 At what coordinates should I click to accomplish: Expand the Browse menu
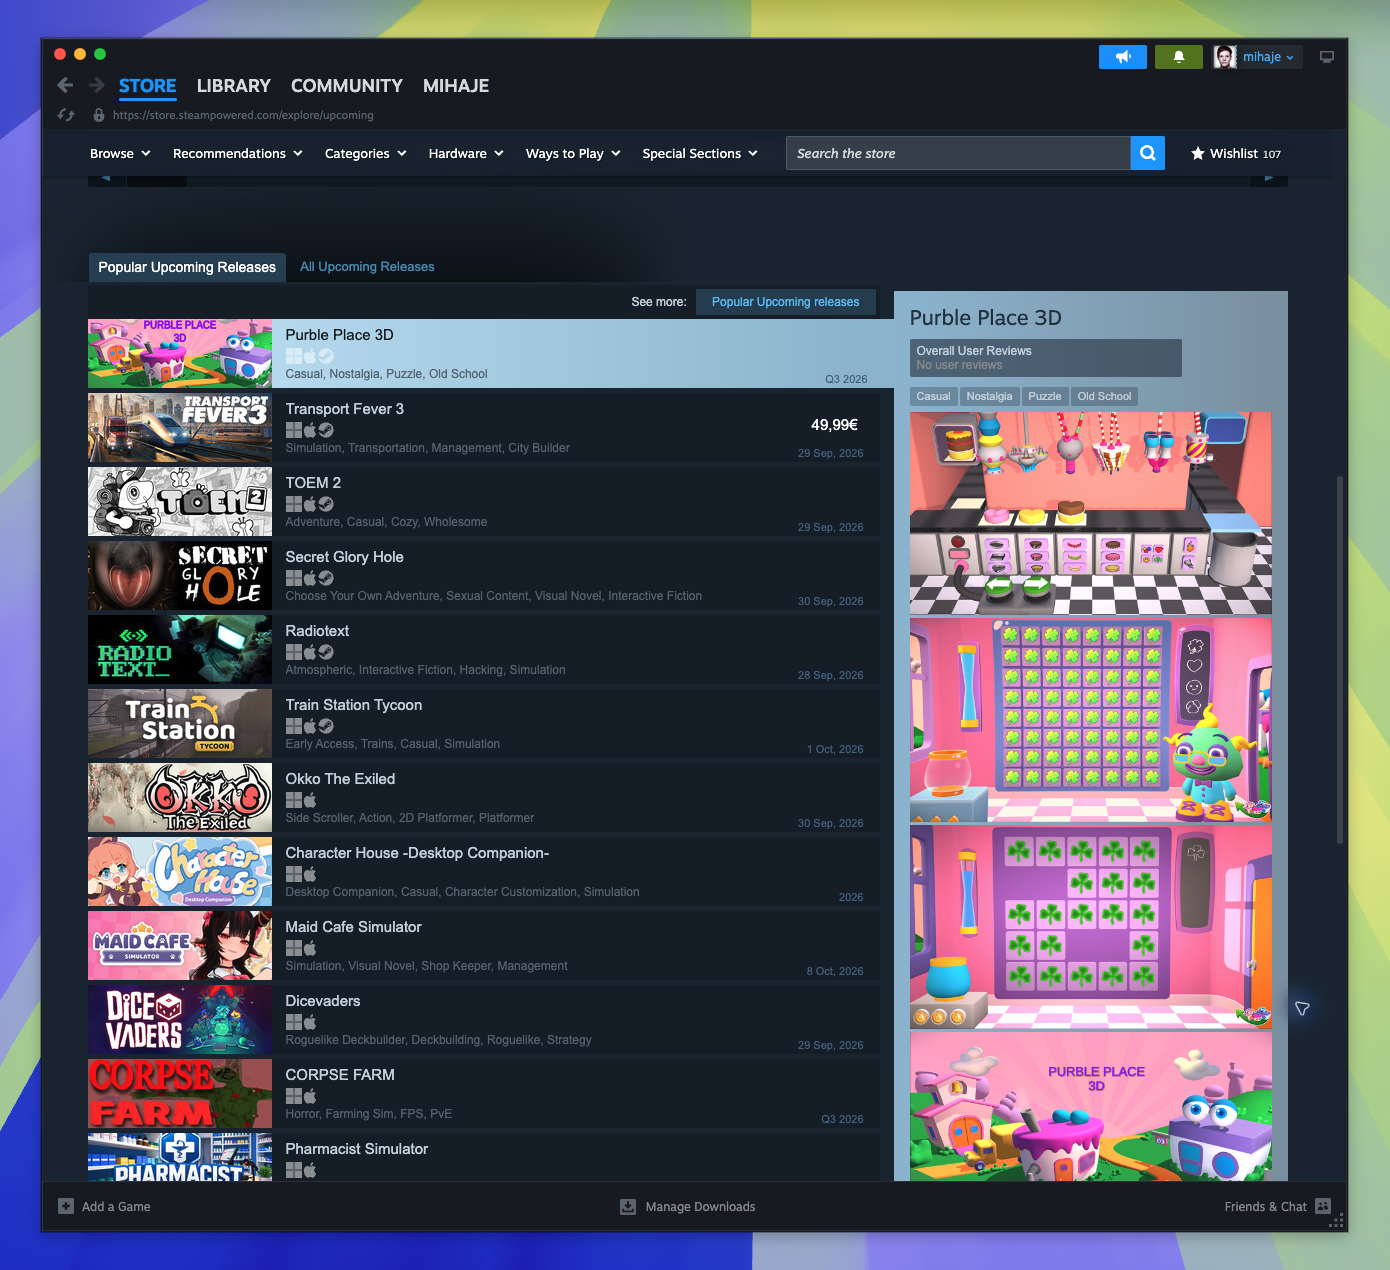(120, 153)
